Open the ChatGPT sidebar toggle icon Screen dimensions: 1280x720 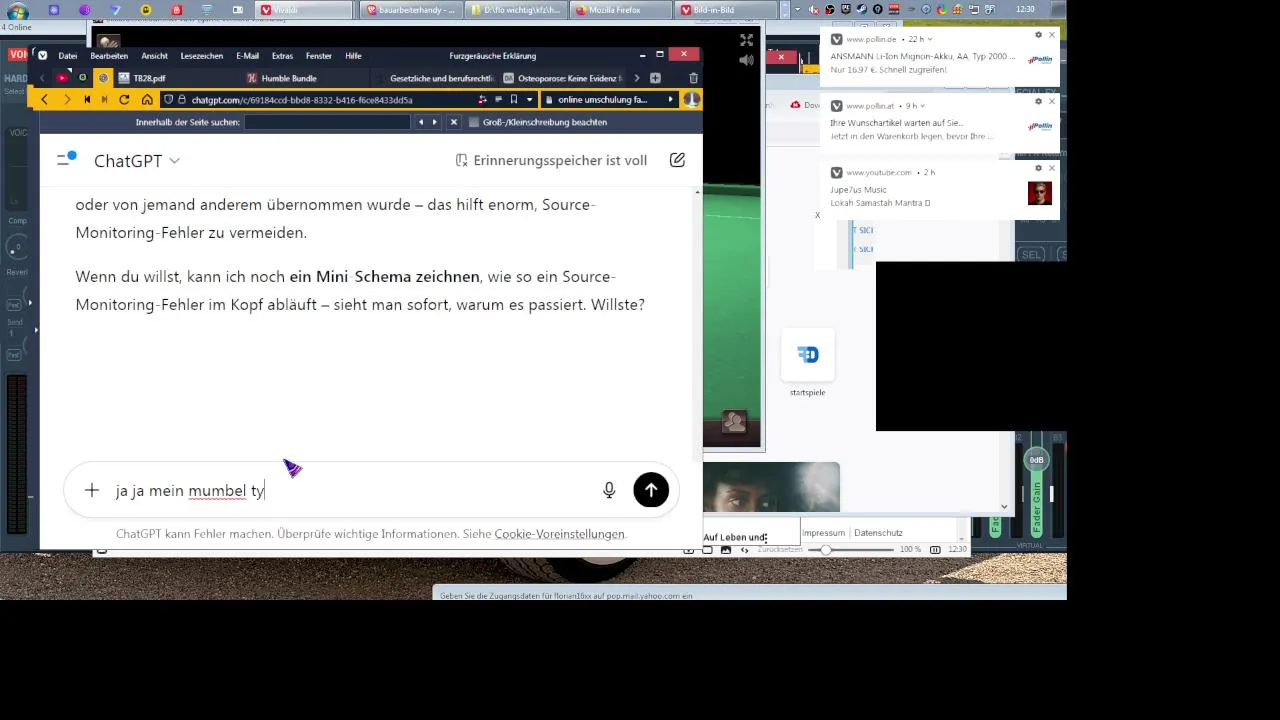[66, 159]
